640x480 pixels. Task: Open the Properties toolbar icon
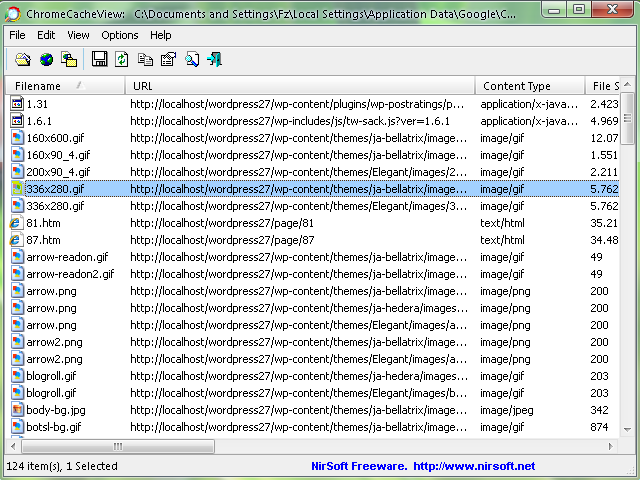pos(168,60)
